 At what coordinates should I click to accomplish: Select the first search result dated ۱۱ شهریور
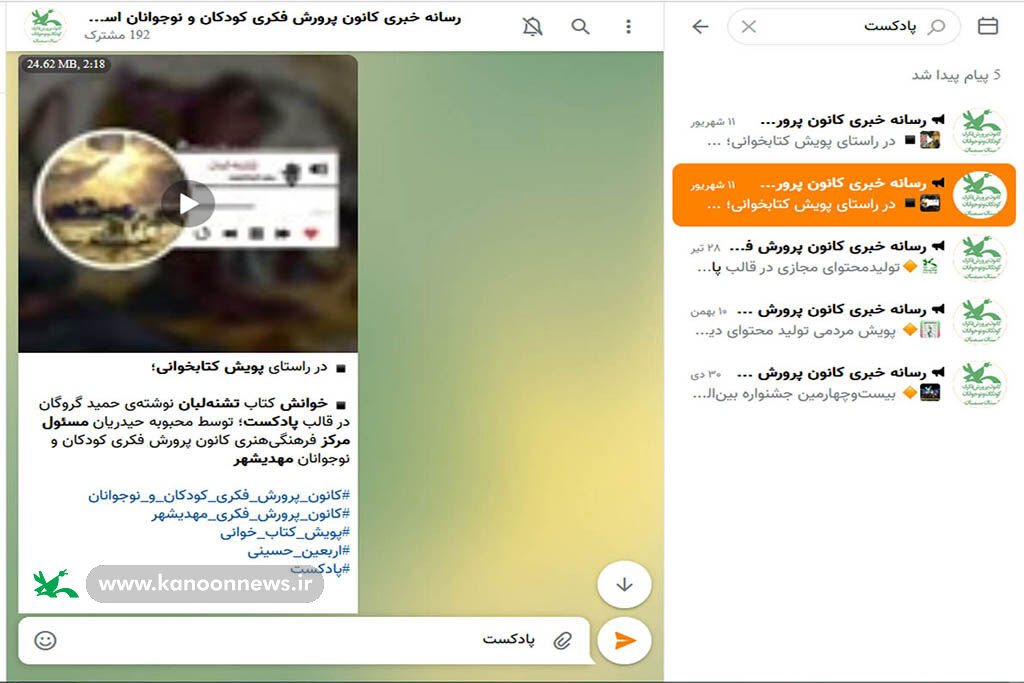[845, 131]
